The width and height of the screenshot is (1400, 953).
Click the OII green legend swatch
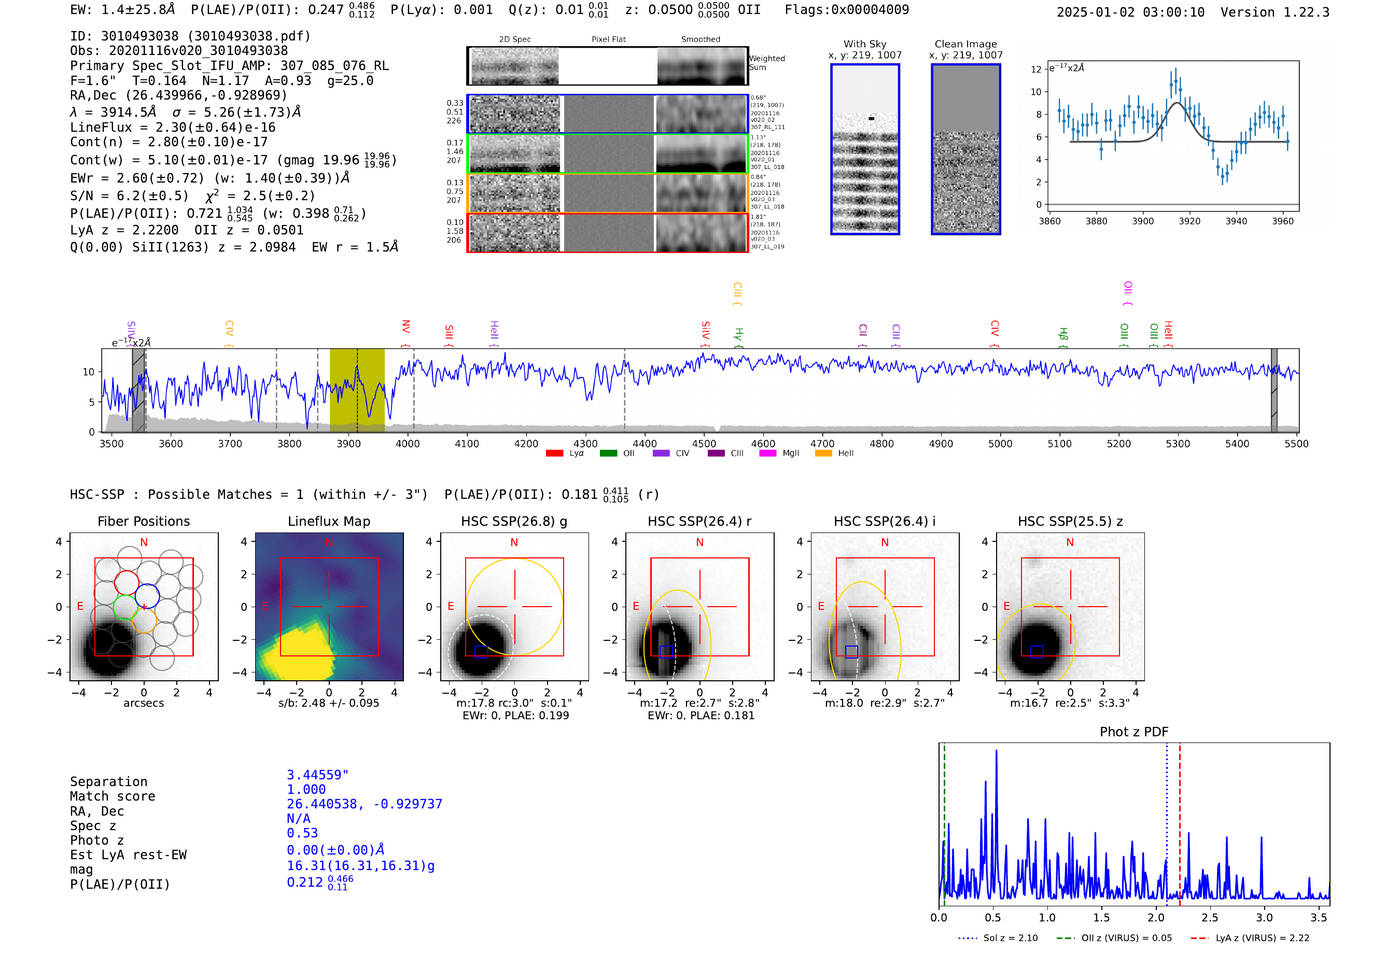(x=608, y=454)
